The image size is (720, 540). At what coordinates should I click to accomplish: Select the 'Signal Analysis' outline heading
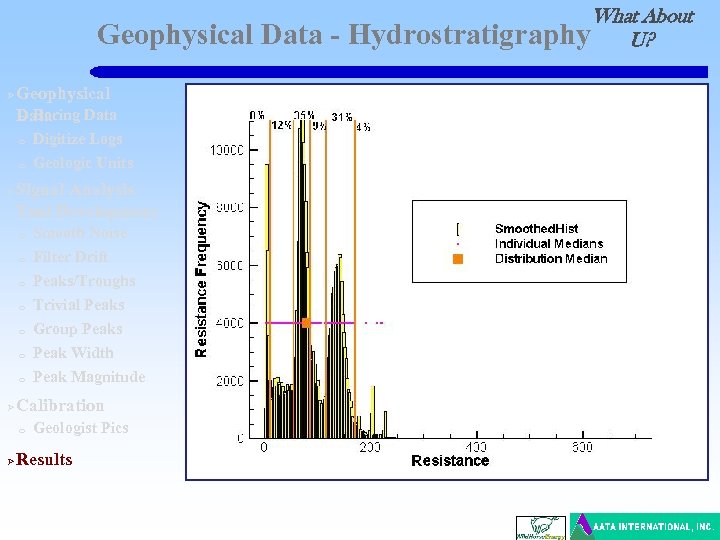point(75,189)
